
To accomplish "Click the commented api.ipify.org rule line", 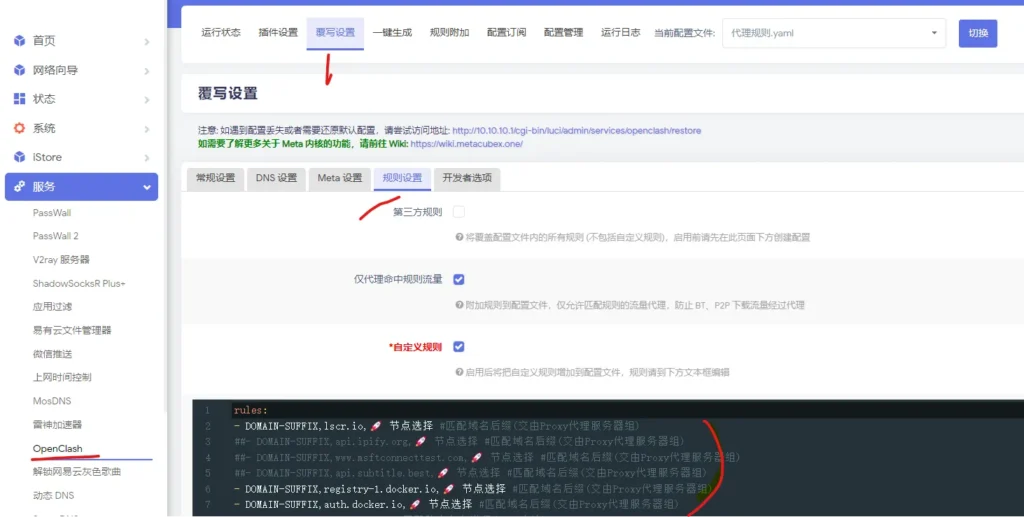I will (459, 441).
